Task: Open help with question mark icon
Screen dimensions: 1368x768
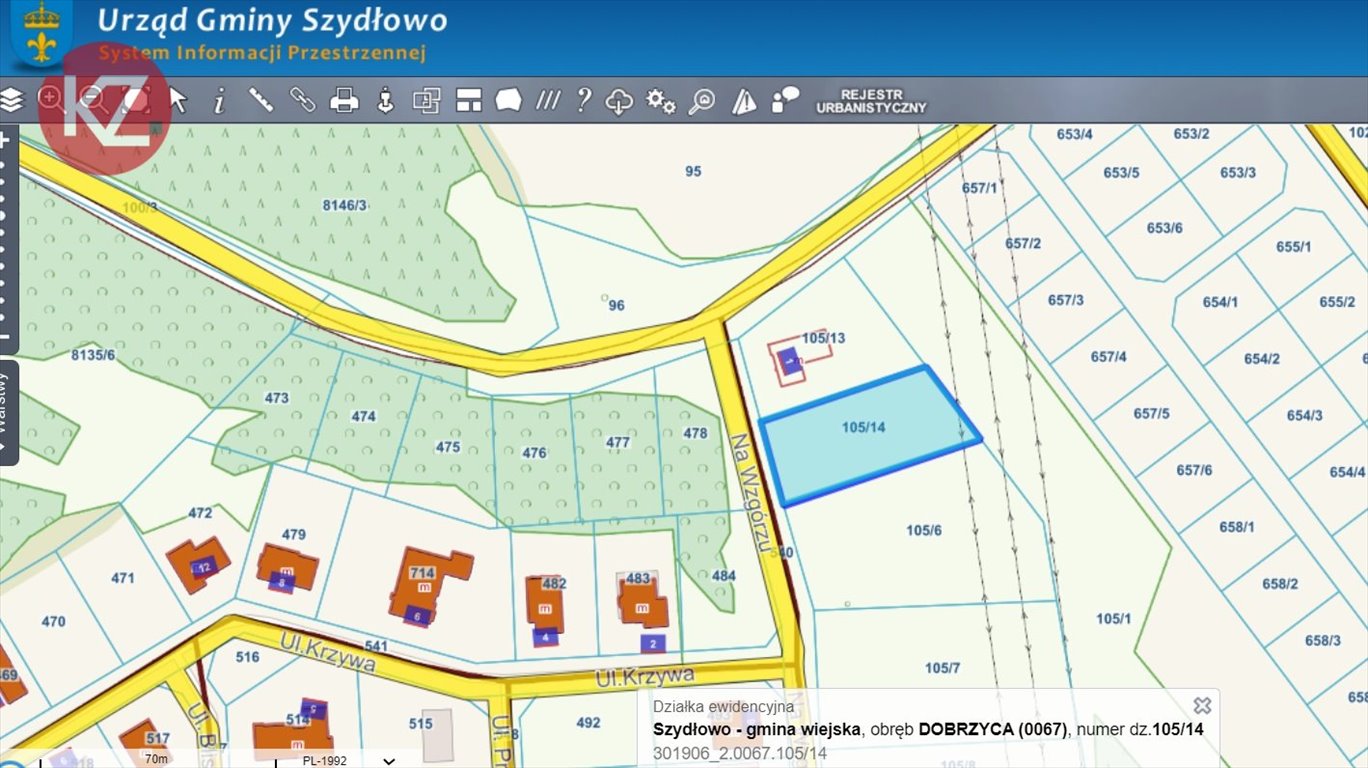Action: (584, 100)
